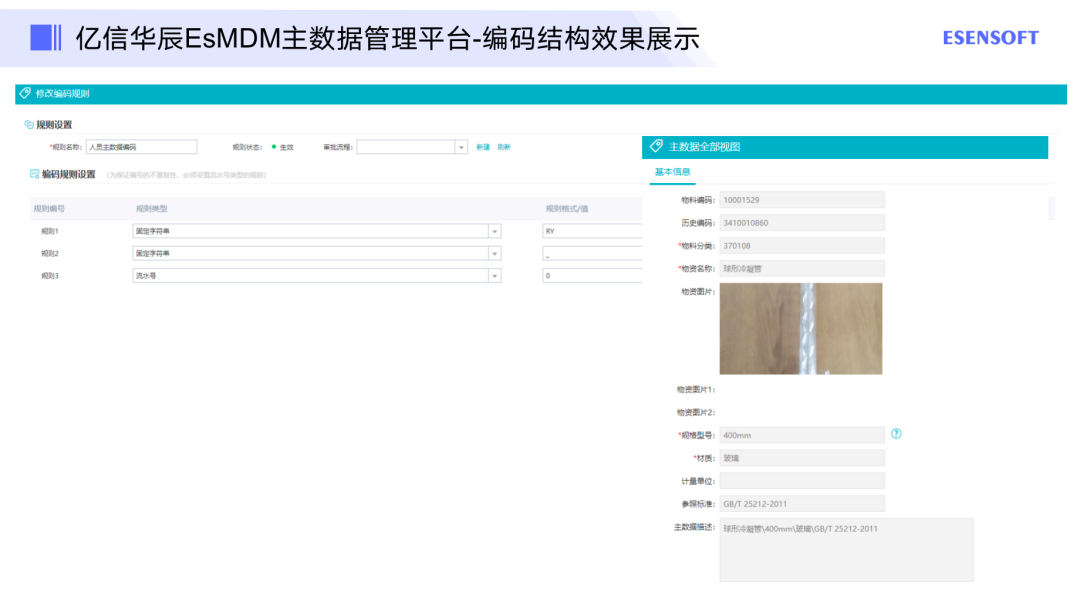
Task: Click the 规则1 row label
Action: [x=50, y=231]
